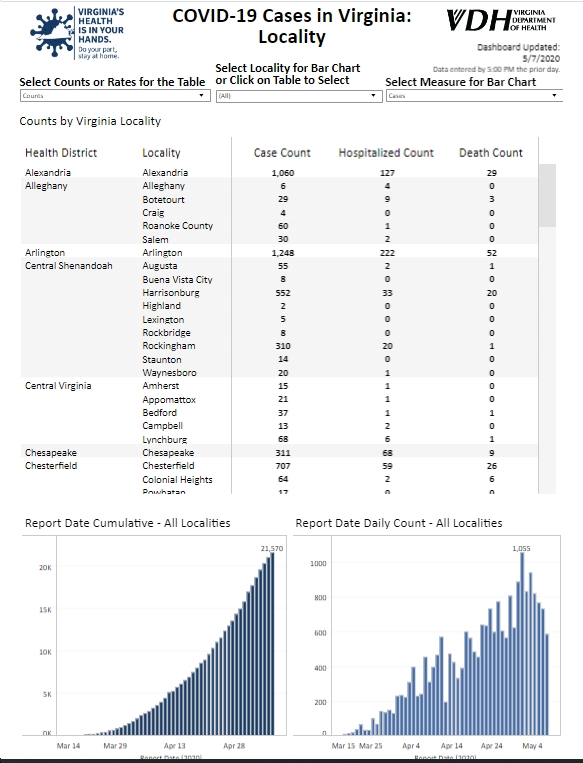
Task: Click the Health District column header
Action: pos(61,153)
